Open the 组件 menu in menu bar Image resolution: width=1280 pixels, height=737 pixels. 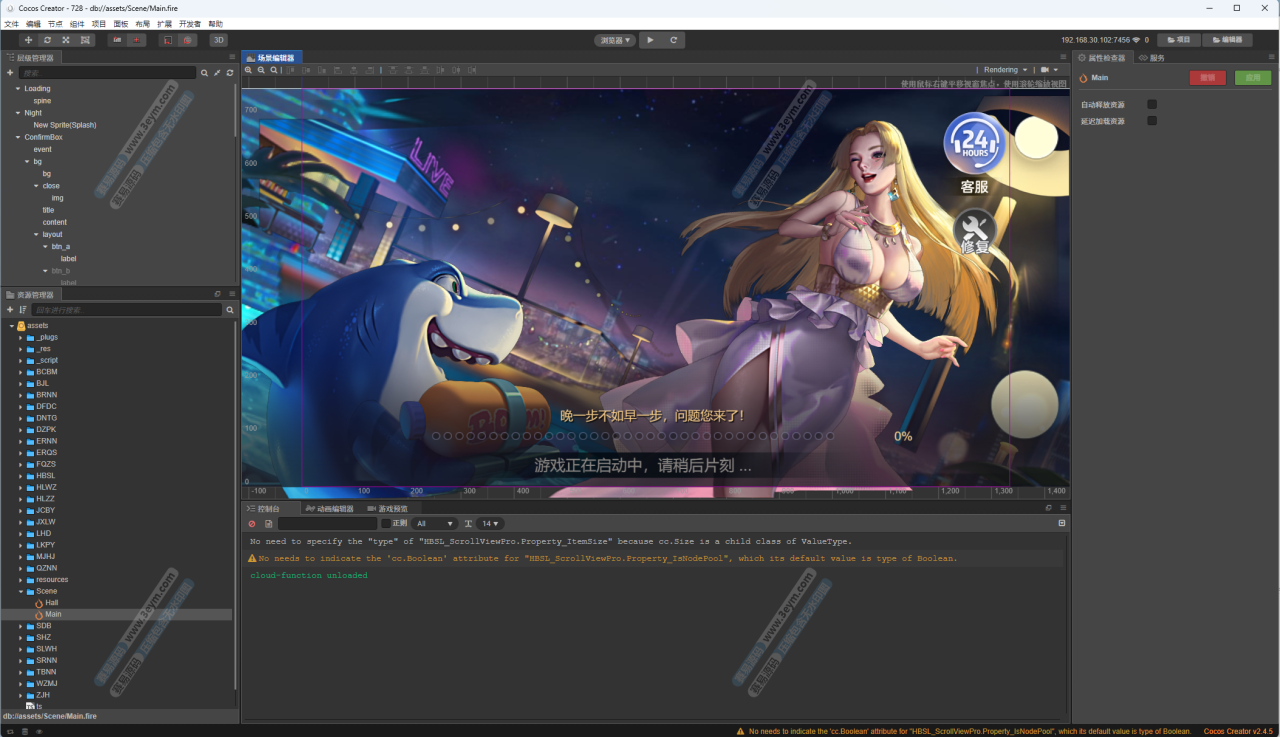pyautogui.click(x=77, y=23)
